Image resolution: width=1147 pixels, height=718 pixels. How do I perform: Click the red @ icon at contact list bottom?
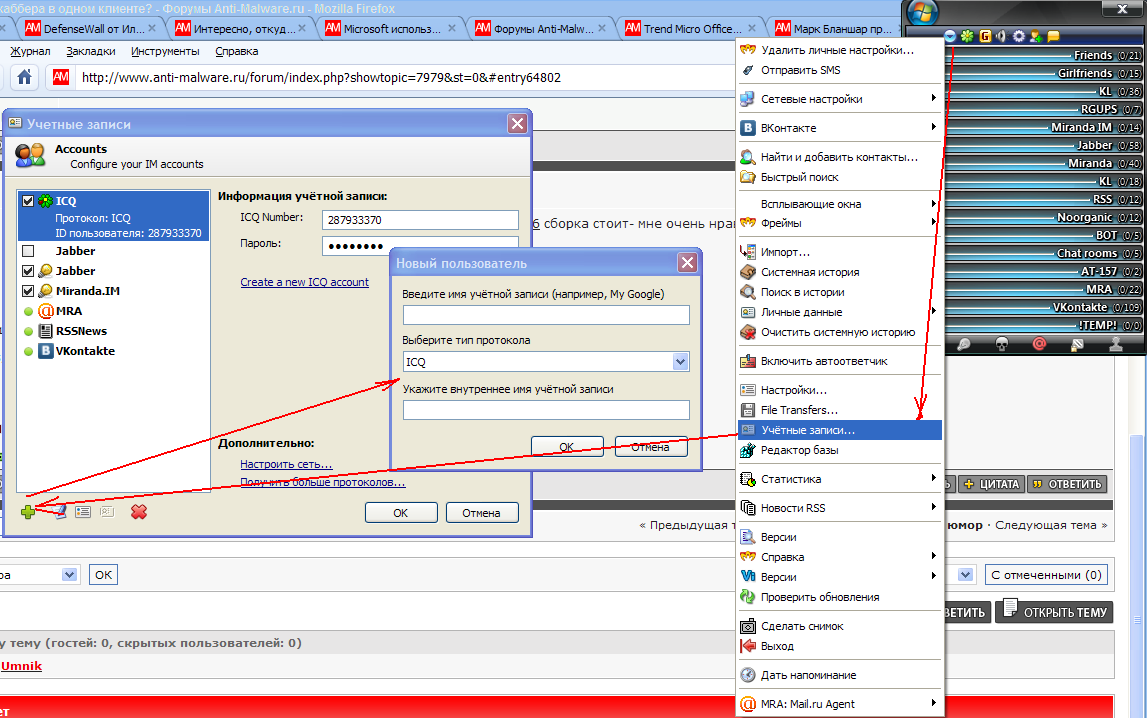click(1039, 344)
